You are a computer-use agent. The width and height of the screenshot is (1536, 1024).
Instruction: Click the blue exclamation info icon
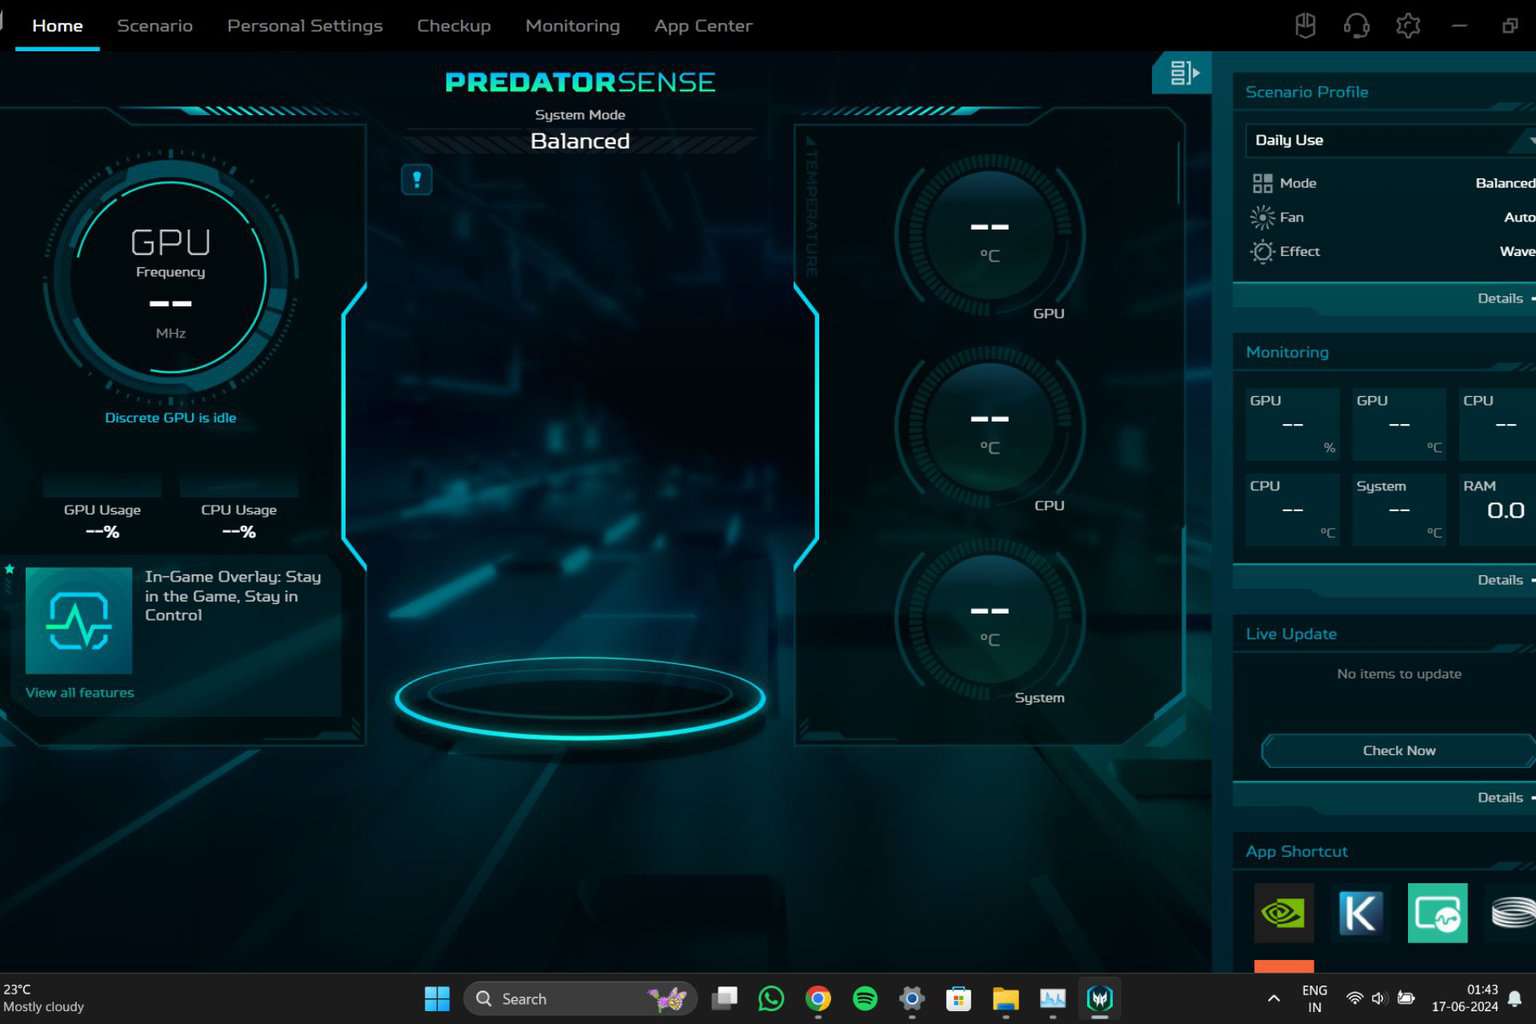(417, 180)
